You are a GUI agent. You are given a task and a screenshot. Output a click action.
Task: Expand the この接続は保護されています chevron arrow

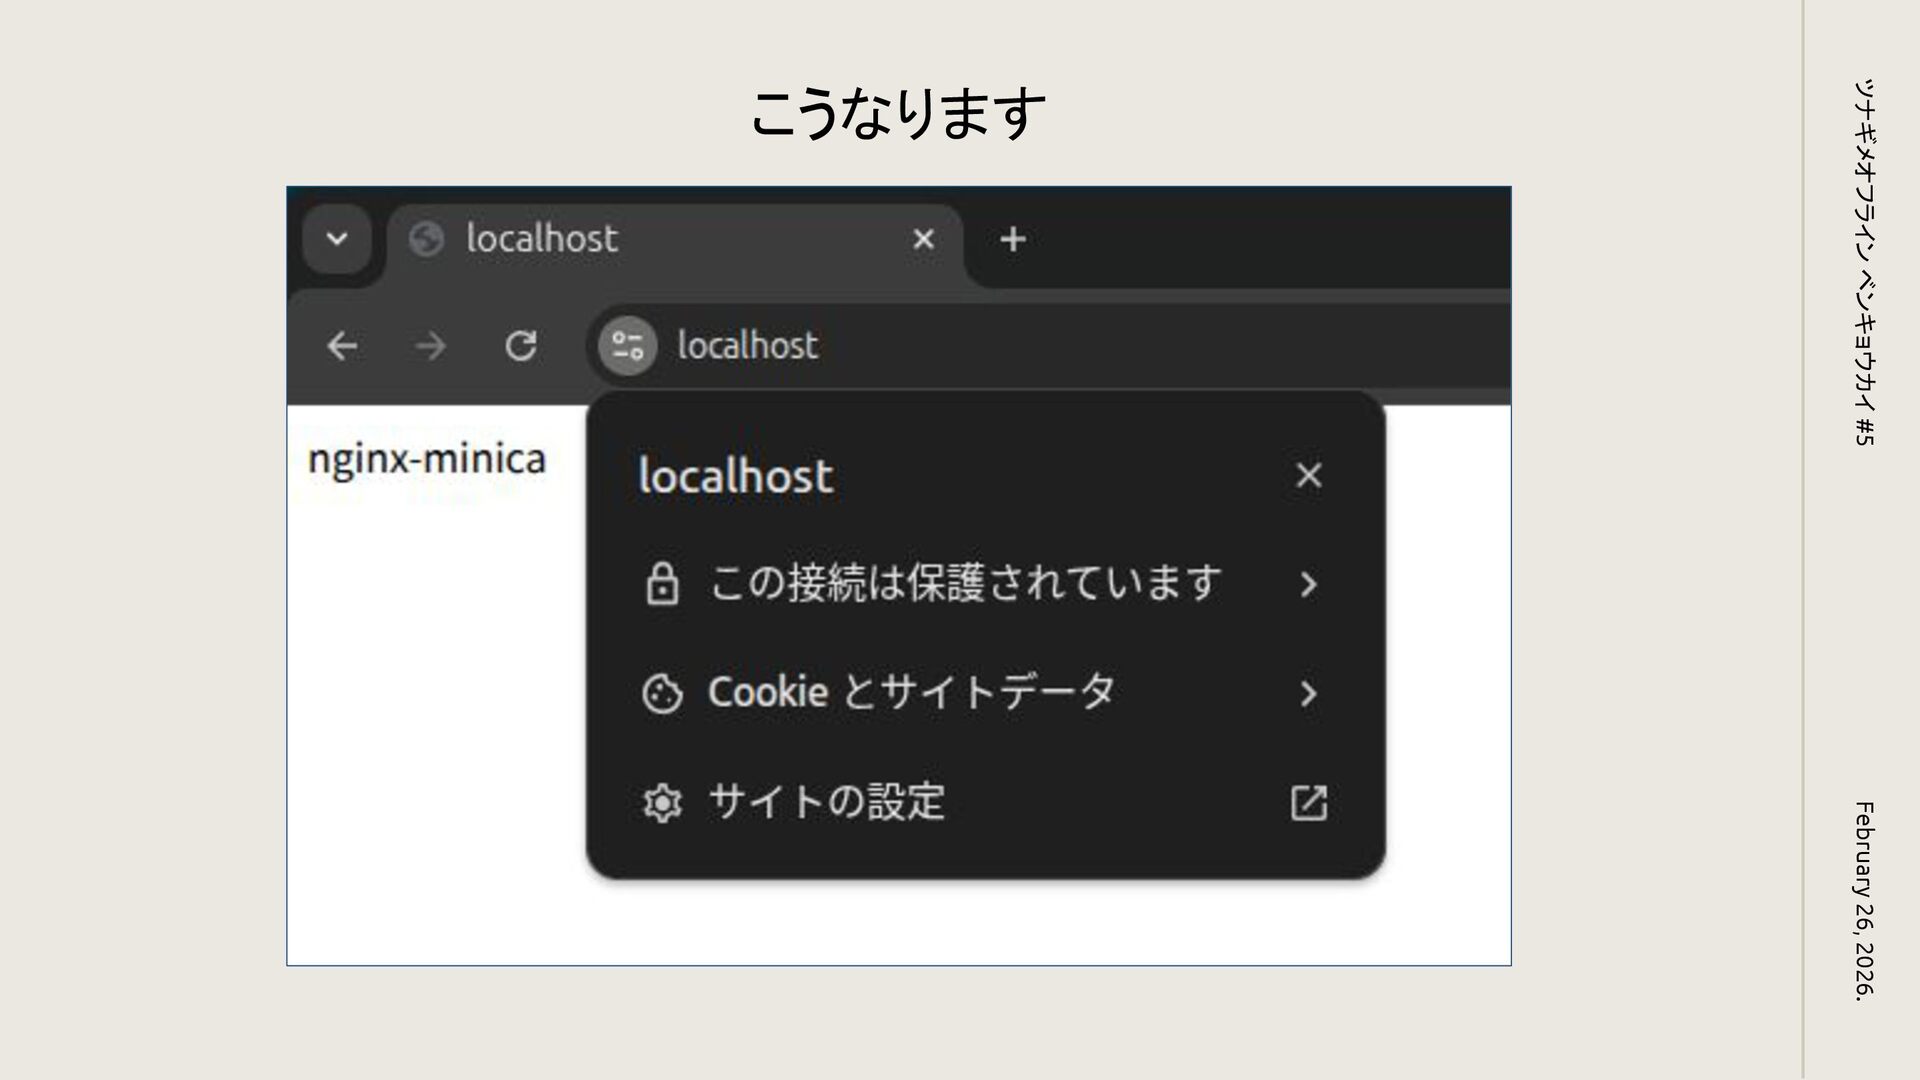point(1308,584)
